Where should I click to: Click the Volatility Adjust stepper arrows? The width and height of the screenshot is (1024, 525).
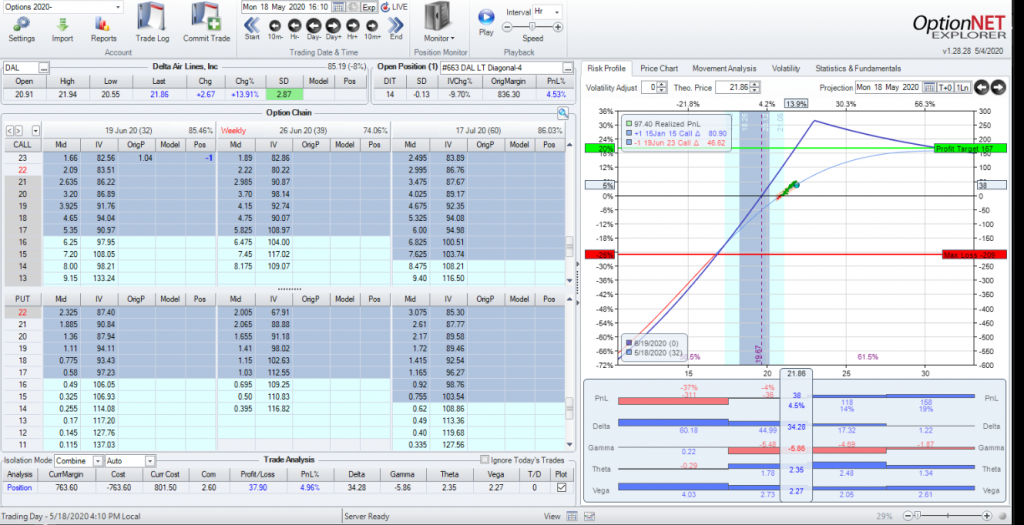tap(664, 87)
